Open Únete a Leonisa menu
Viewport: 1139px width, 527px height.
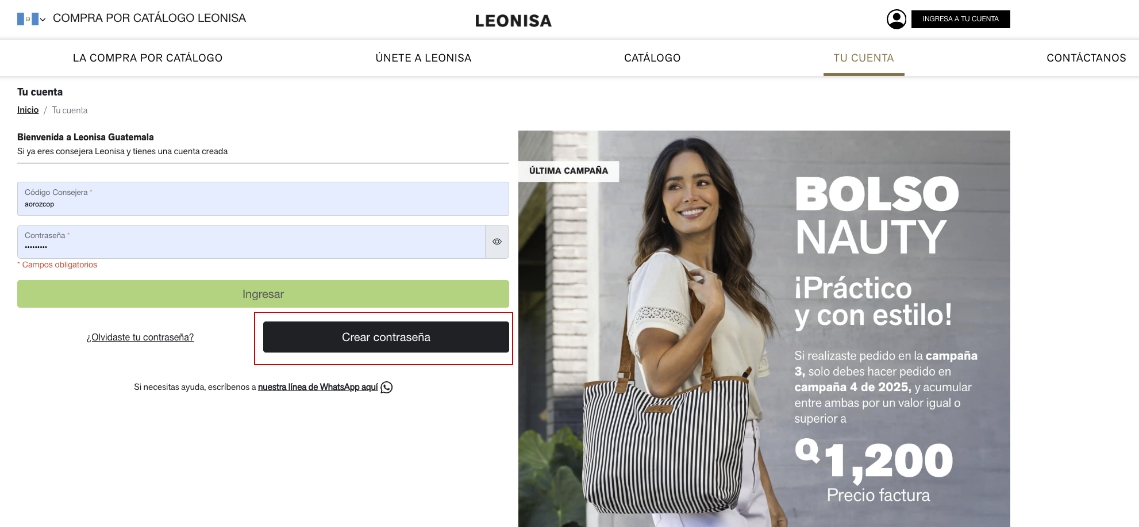423,58
